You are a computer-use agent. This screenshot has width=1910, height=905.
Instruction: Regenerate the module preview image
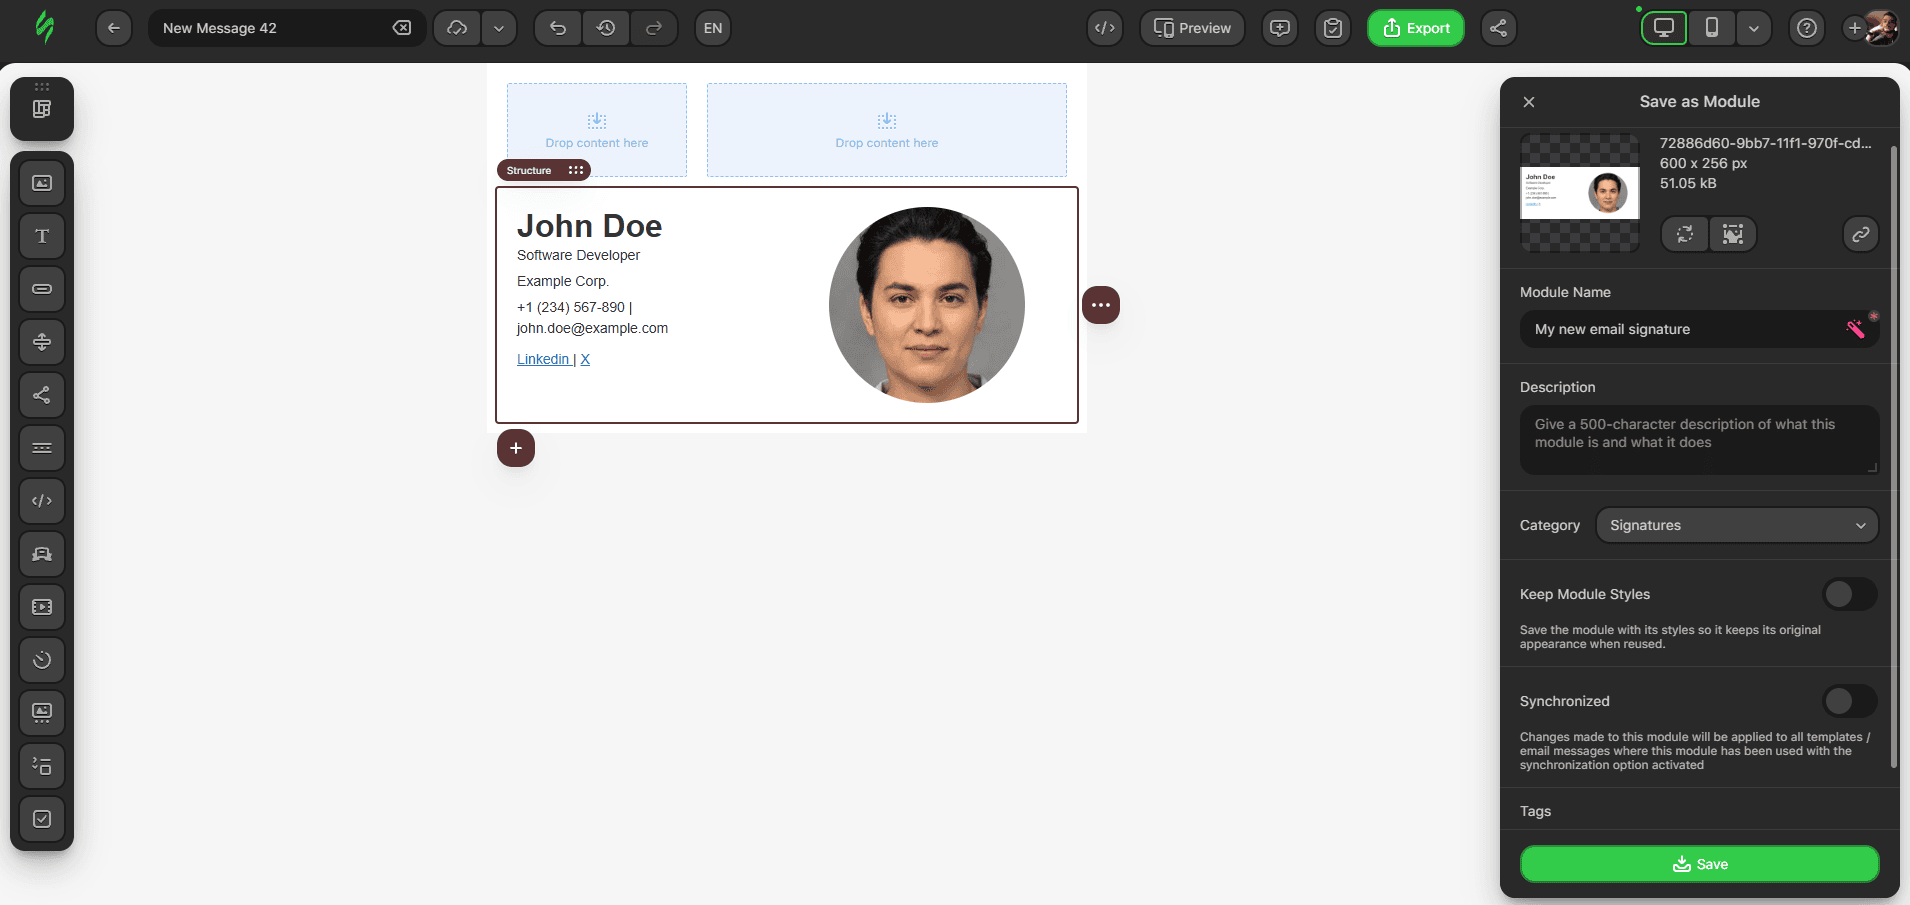tap(1685, 234)
